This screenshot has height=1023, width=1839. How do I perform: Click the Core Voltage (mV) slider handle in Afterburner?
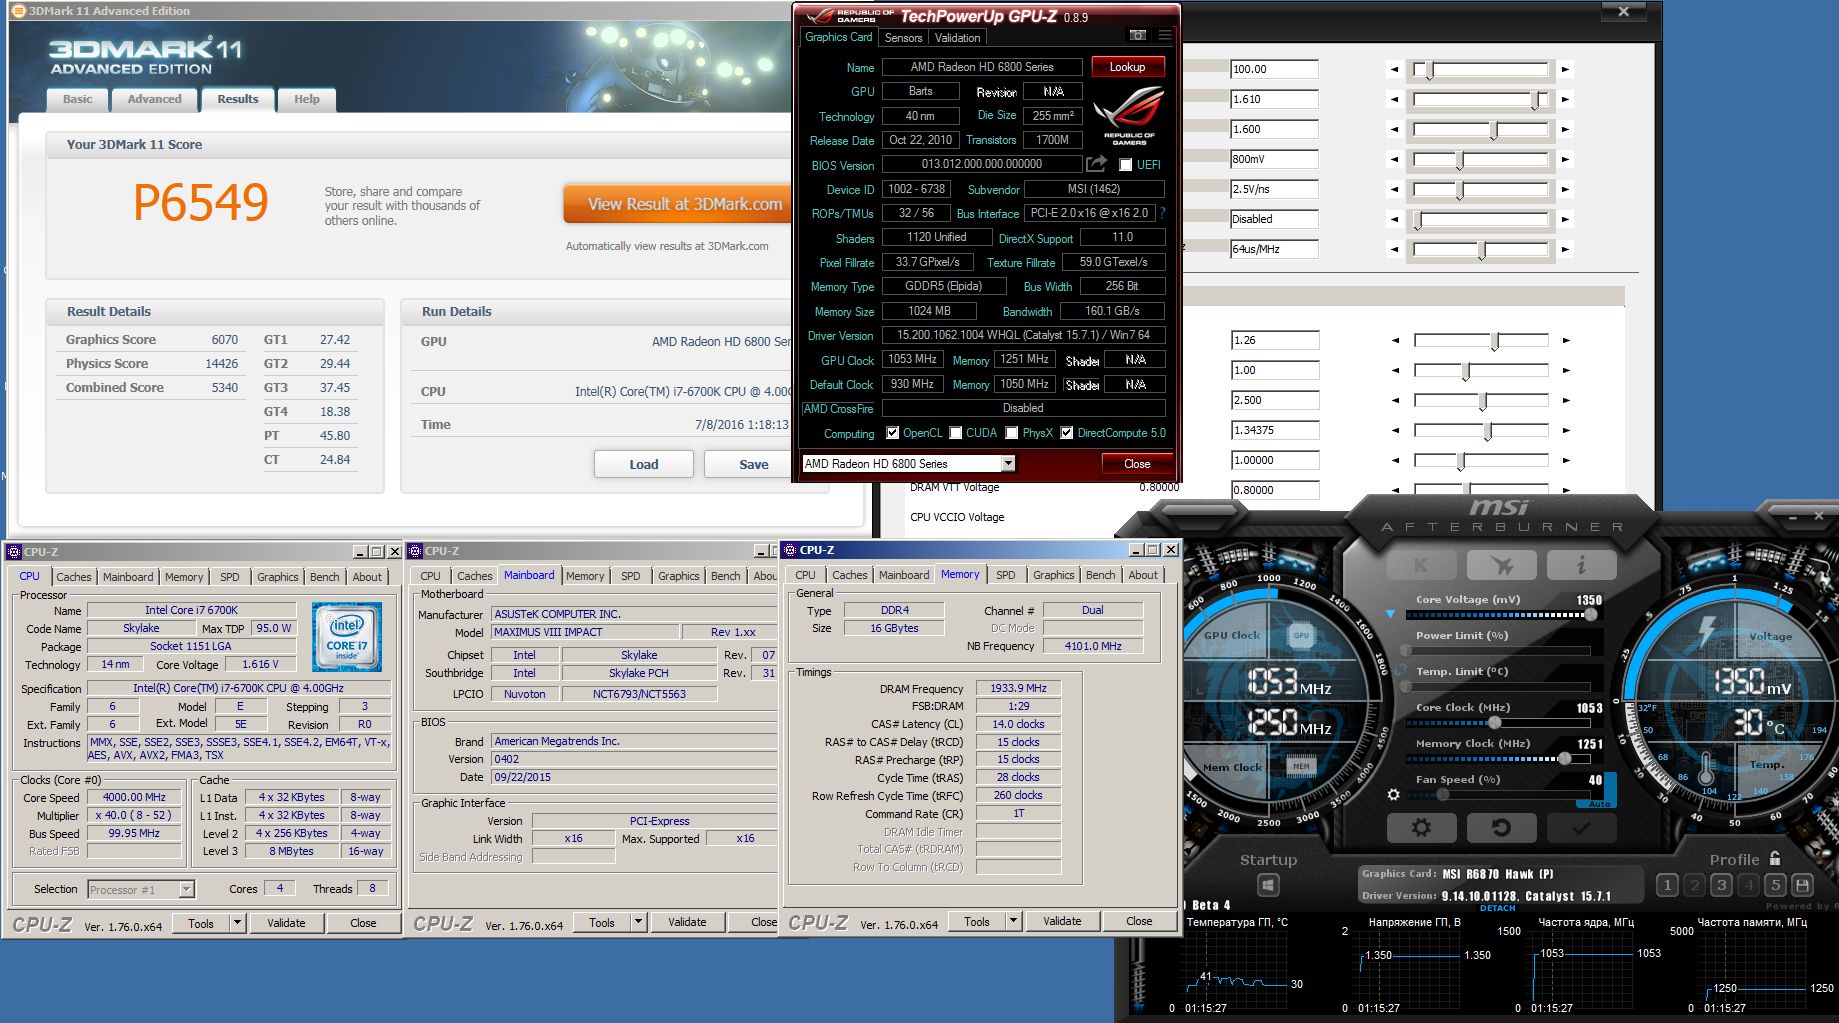[1590, 614]
